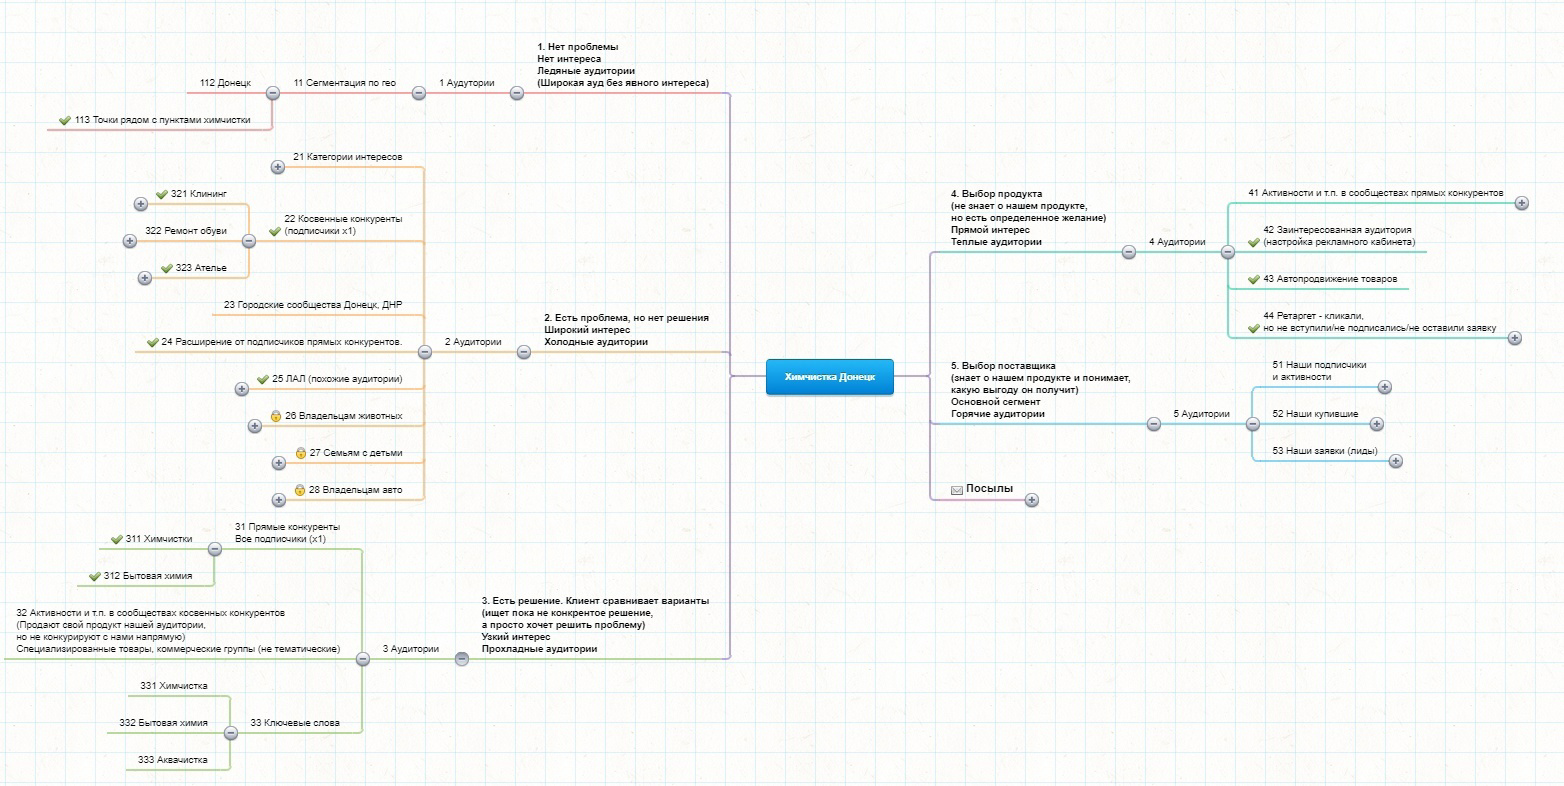Expand the Посылы node
This screenshot has height=786, width=1564.
(x=1032, y=500)
